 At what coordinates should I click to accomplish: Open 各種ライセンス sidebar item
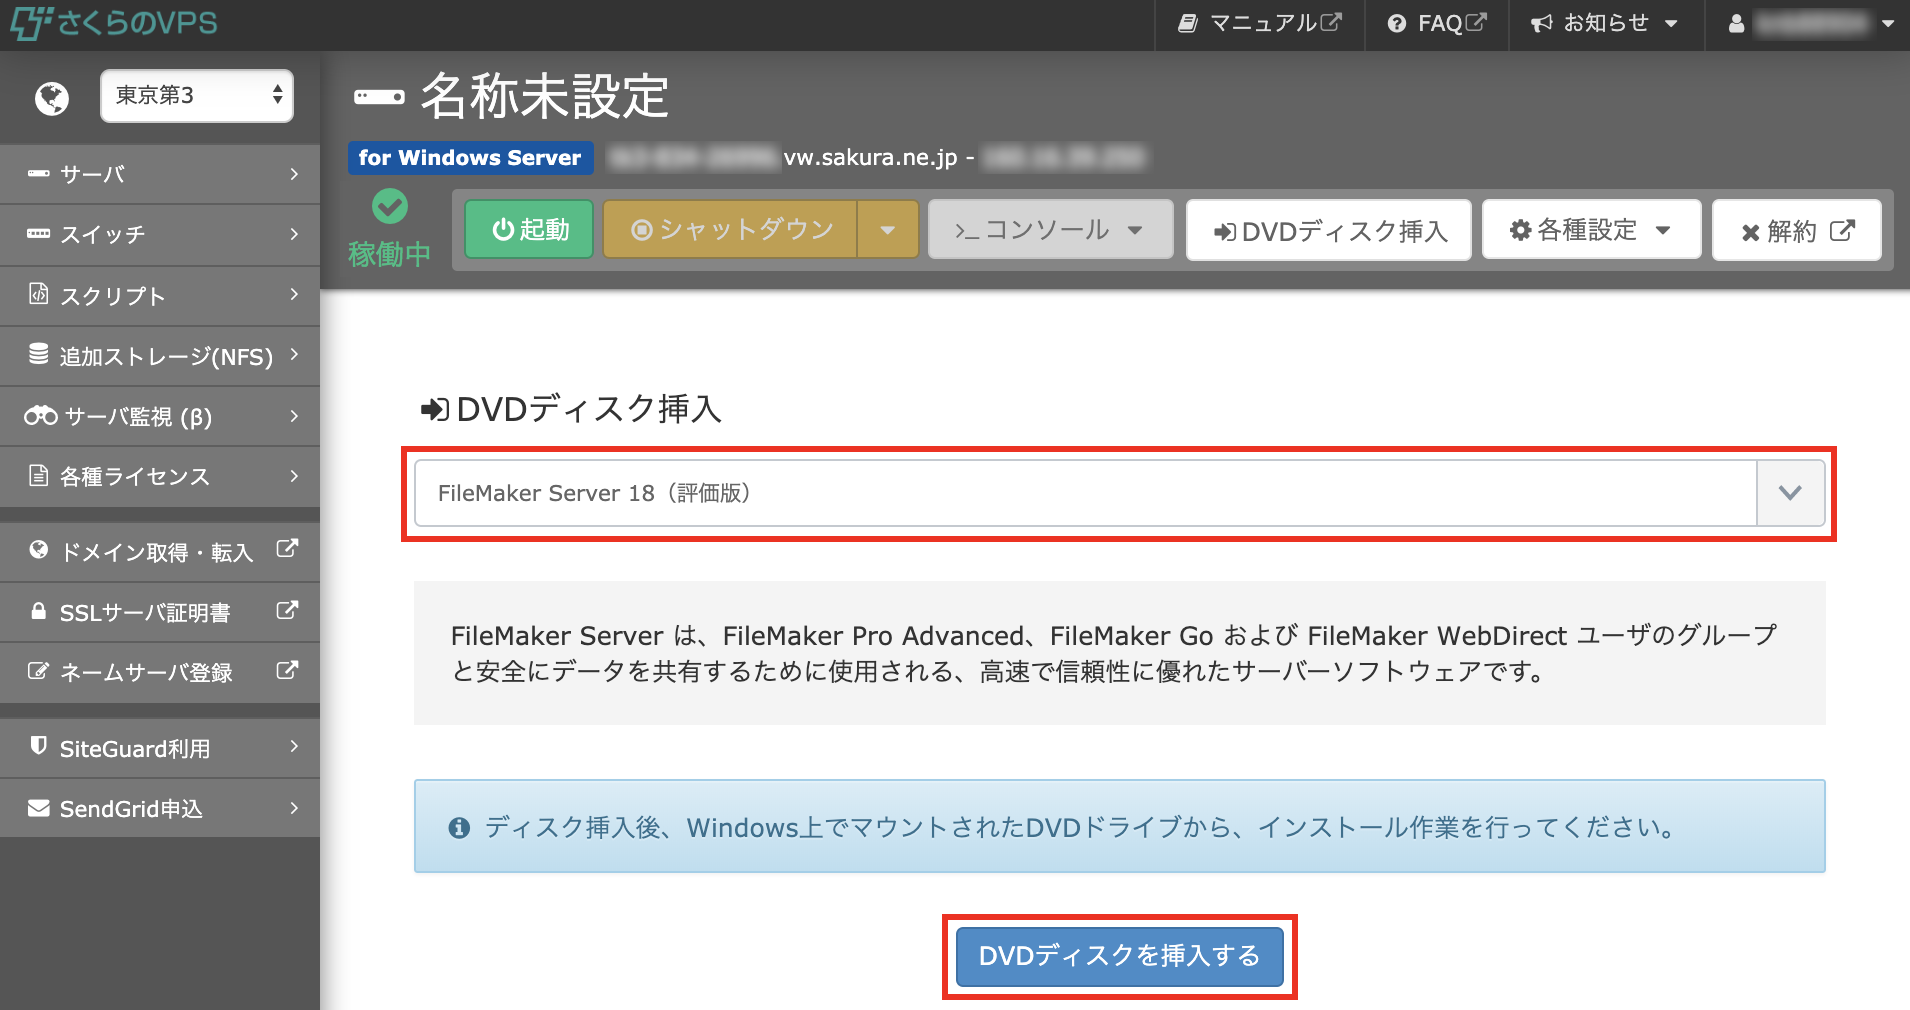point(160,476)
